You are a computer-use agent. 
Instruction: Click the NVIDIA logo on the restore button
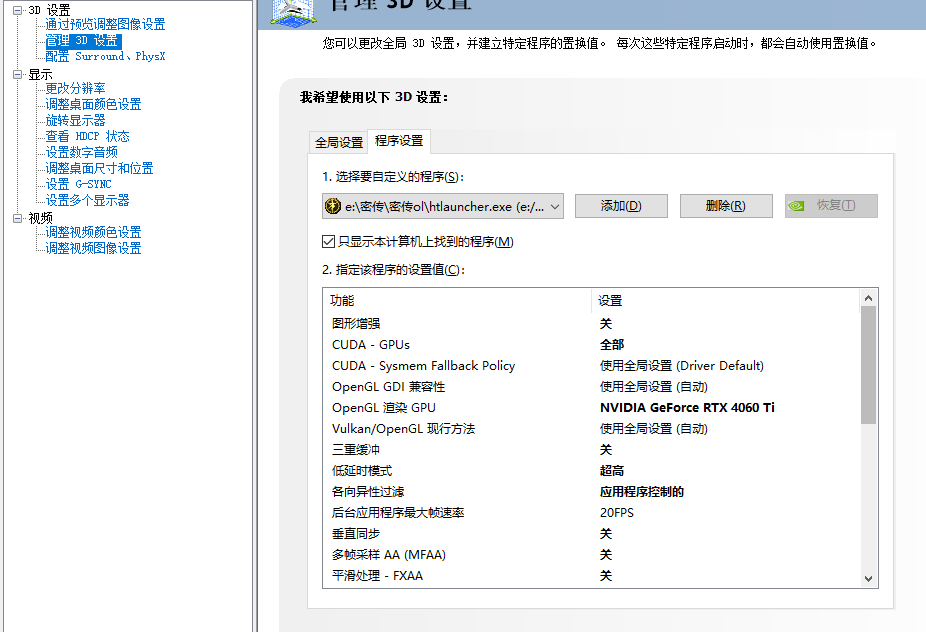pyautogui.click(x=796, y=206)
